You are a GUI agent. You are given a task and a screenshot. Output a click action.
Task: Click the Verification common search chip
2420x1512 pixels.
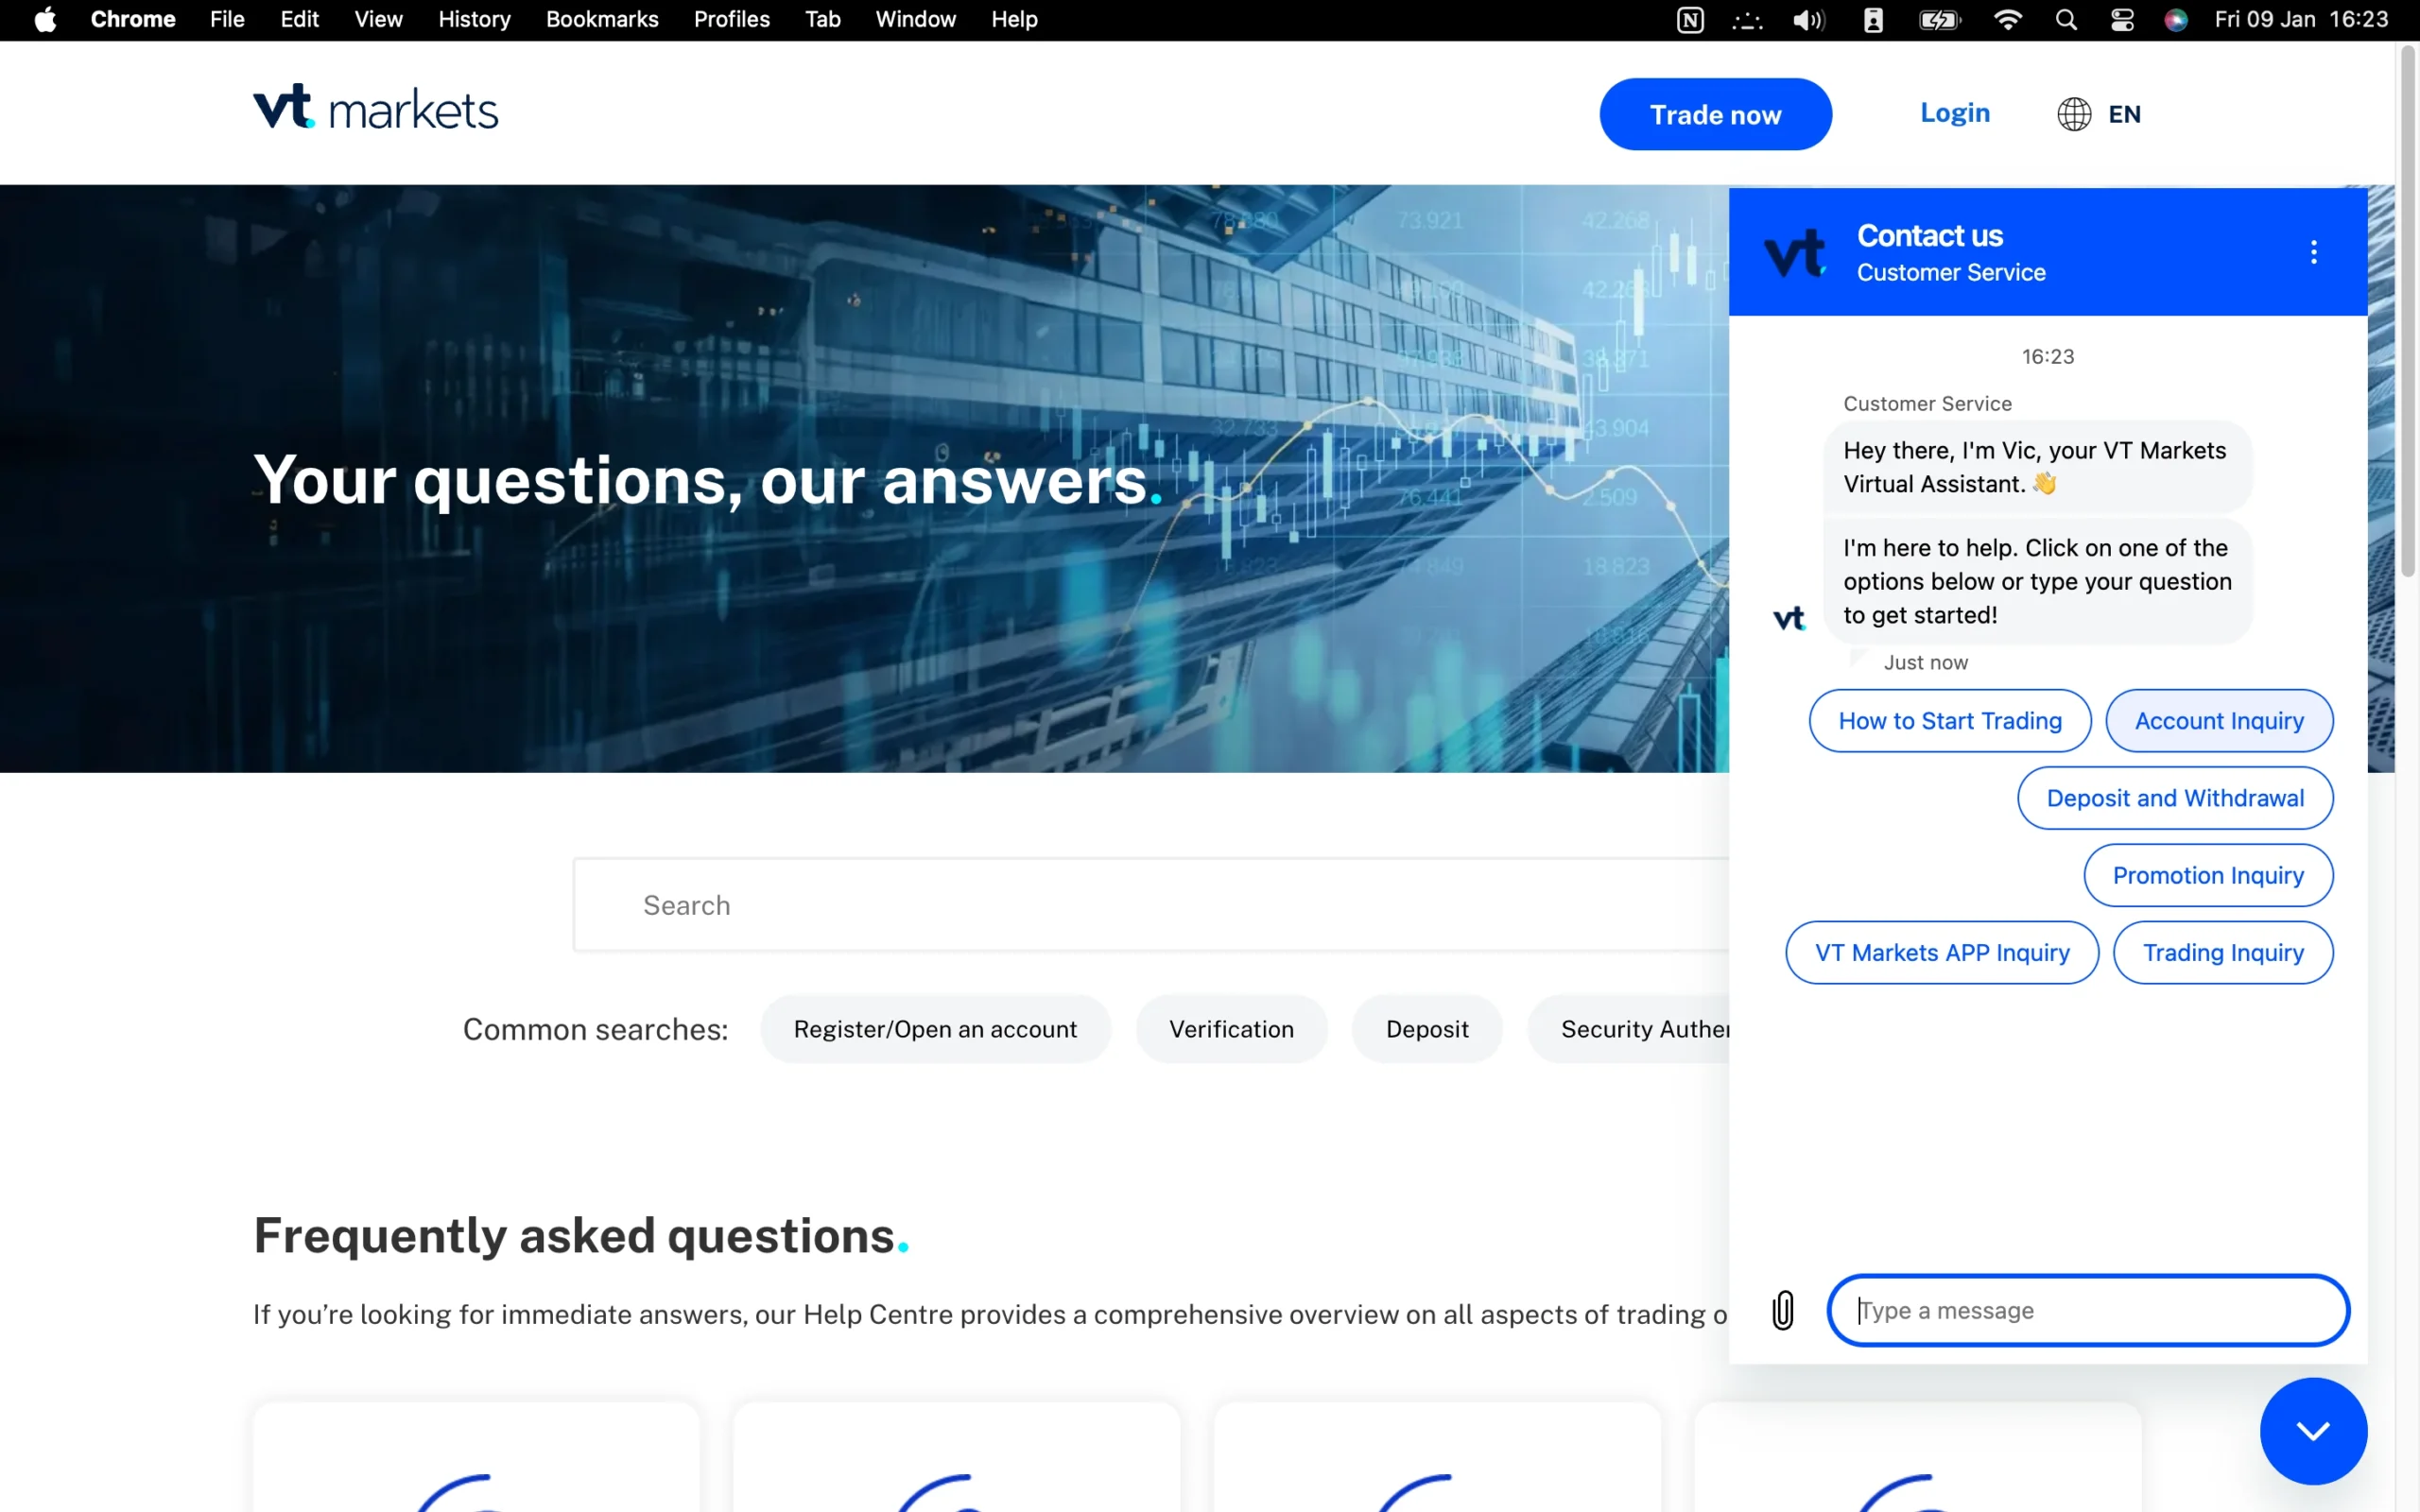pyautogui.click(x=1231, y=1029)
